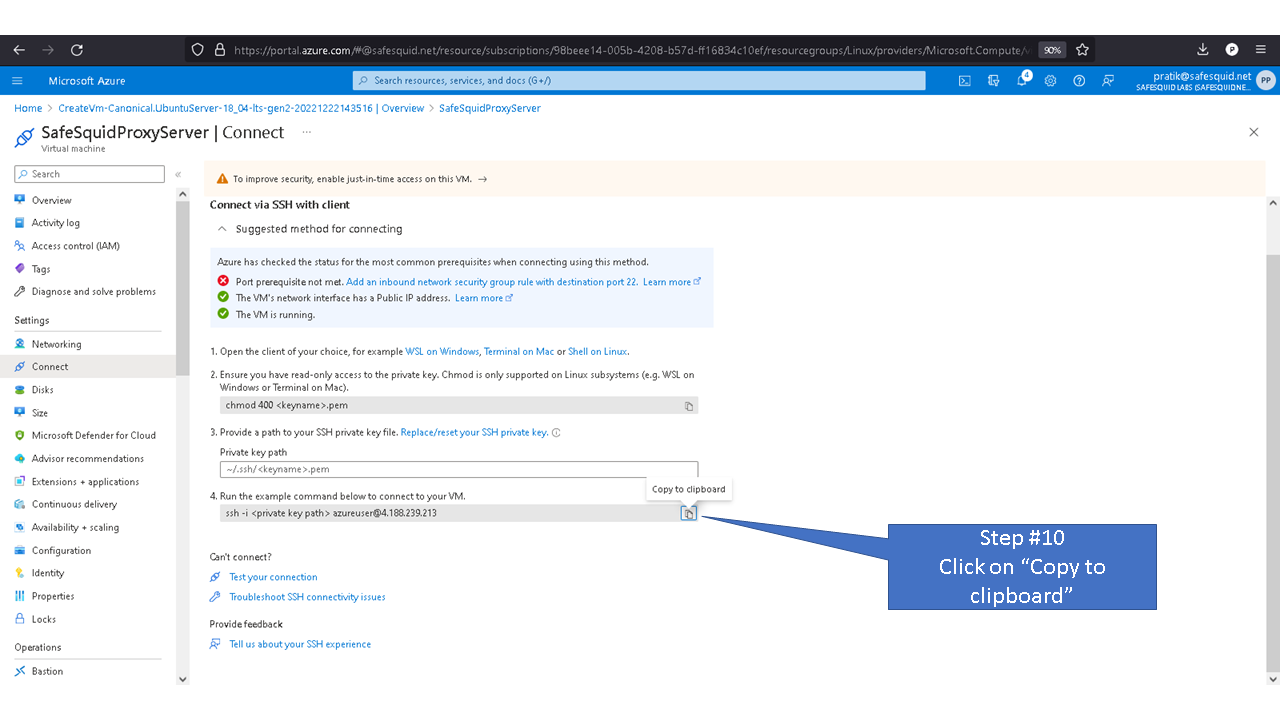
Task: Copy the chmod 400 command
Action: click(689, 406)
